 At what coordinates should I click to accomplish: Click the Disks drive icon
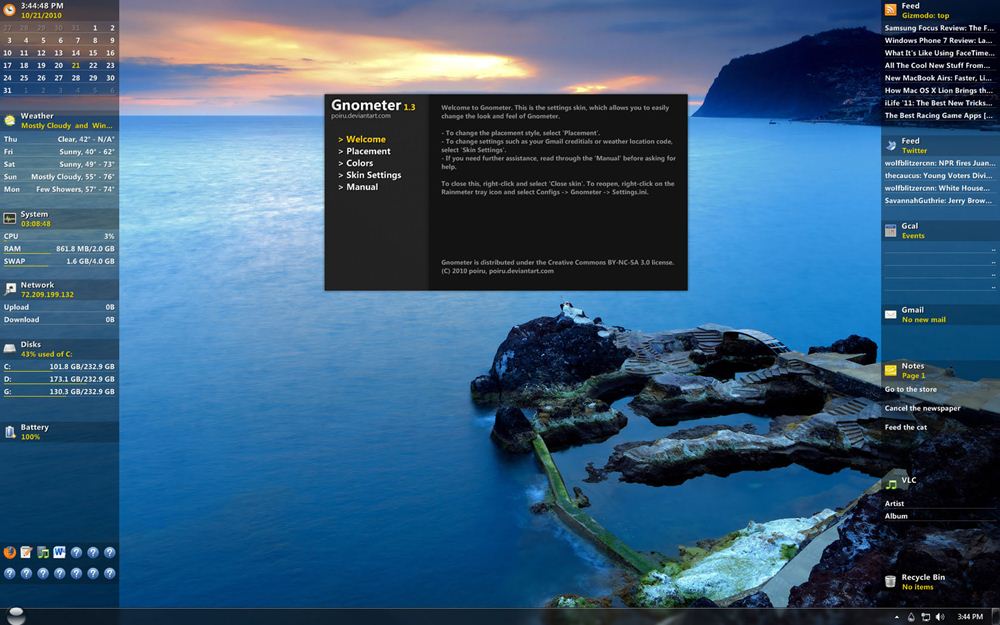9,347
